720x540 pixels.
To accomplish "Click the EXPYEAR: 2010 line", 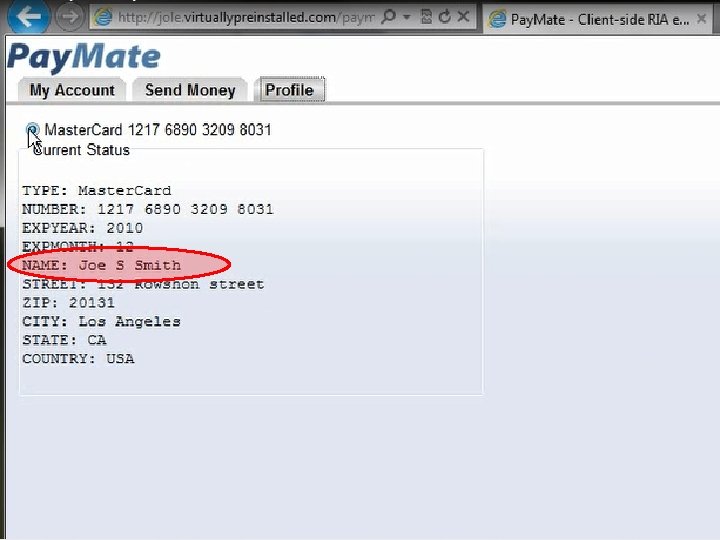I will 82,228.
